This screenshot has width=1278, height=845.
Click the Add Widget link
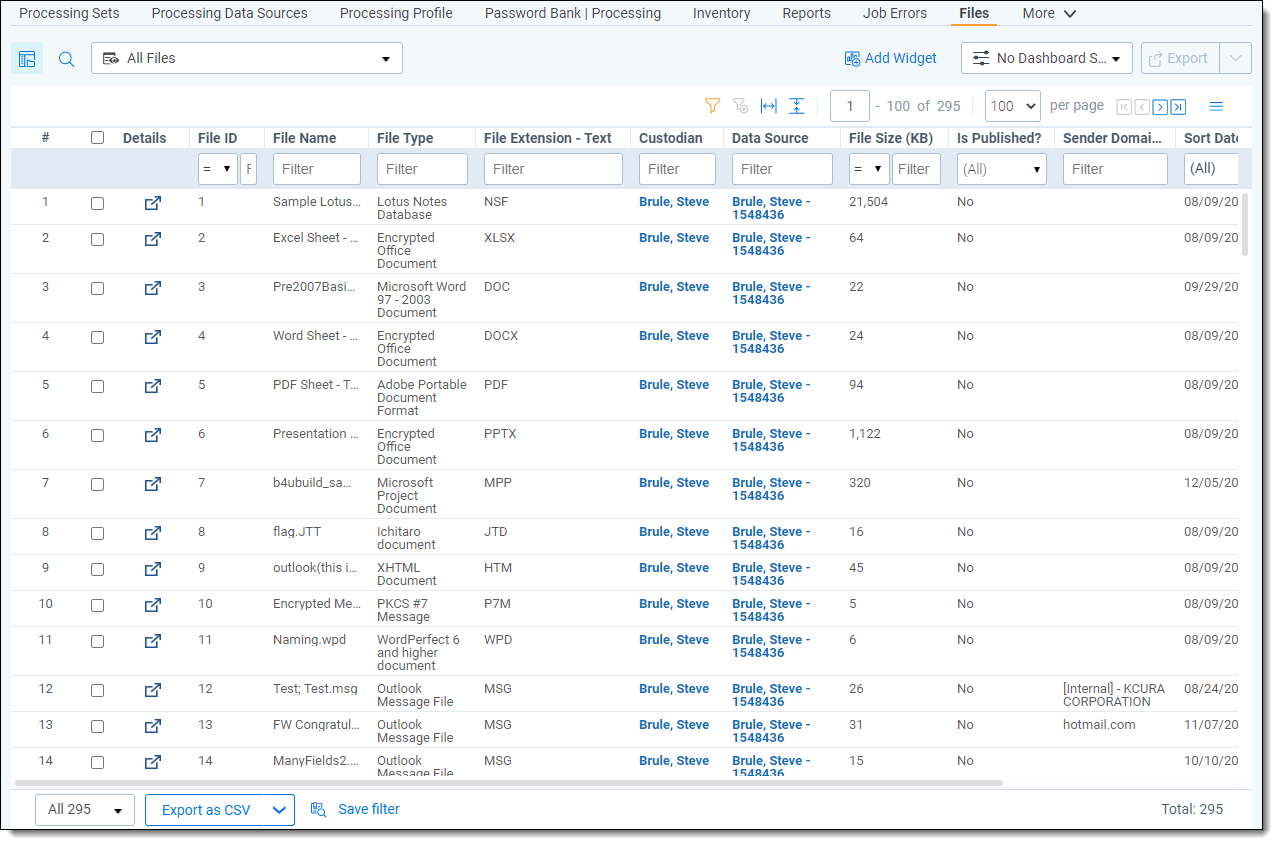point(890,58)
